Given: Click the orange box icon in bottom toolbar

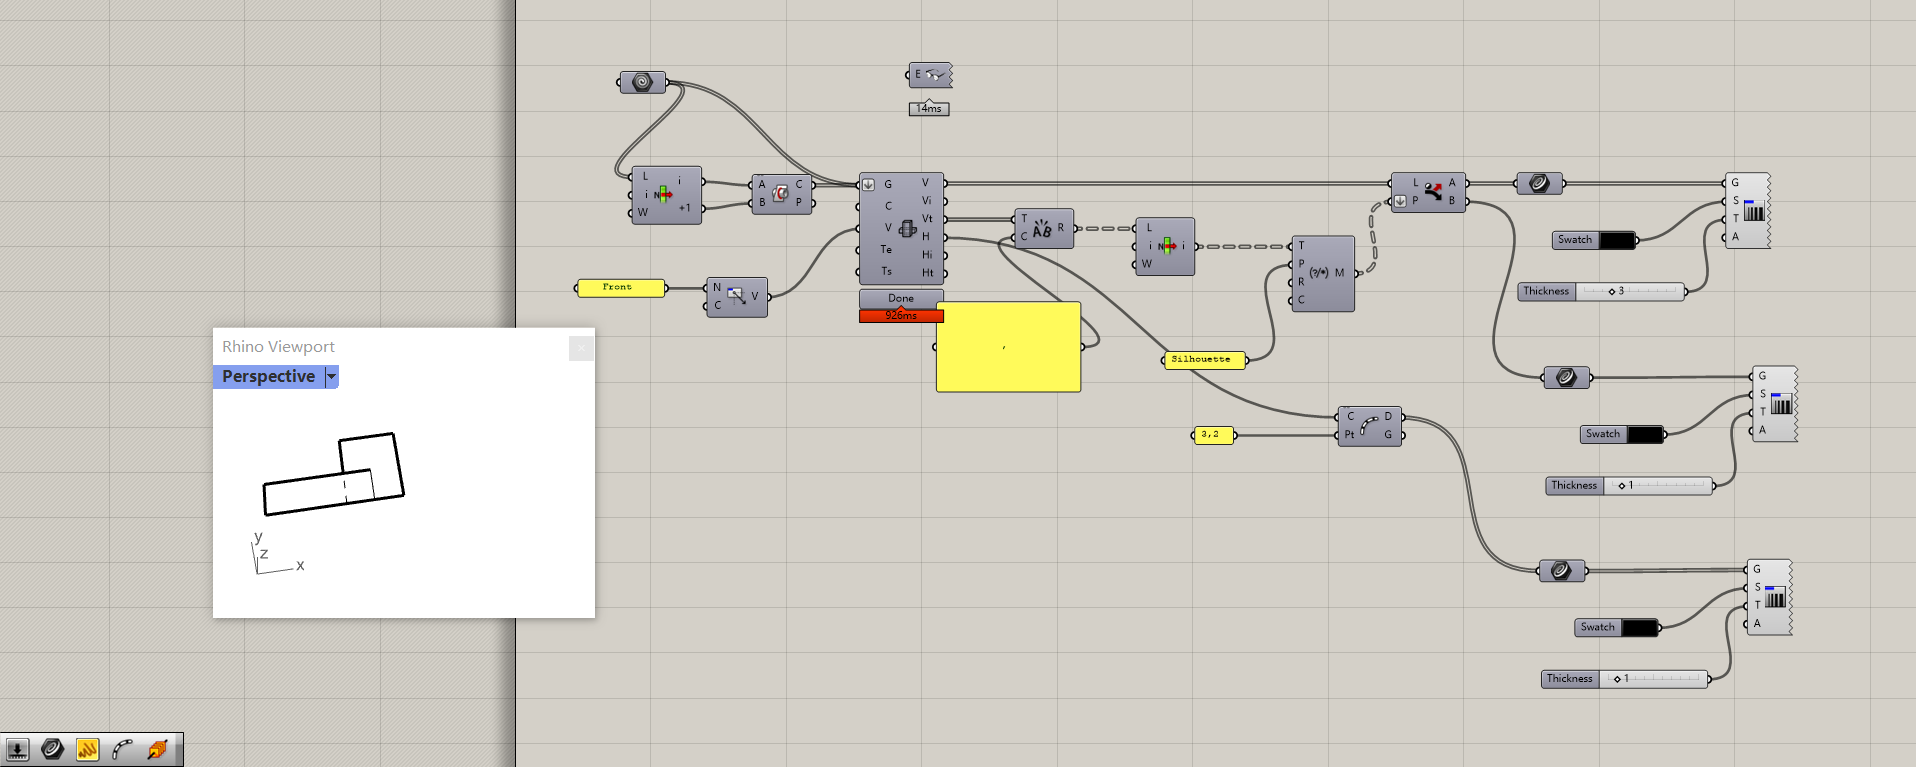Looking at the screenshot, I should 157,749.
